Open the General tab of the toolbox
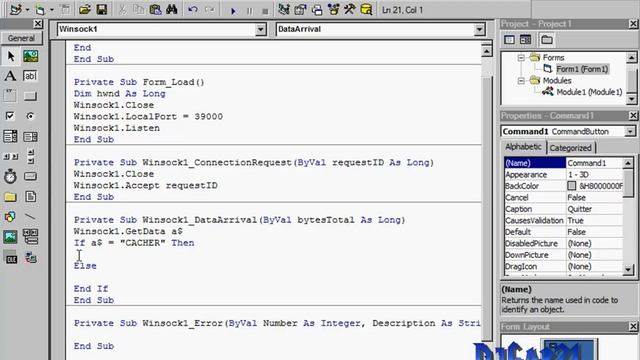This screenshot has height=360, width=640. pos(21,38)
